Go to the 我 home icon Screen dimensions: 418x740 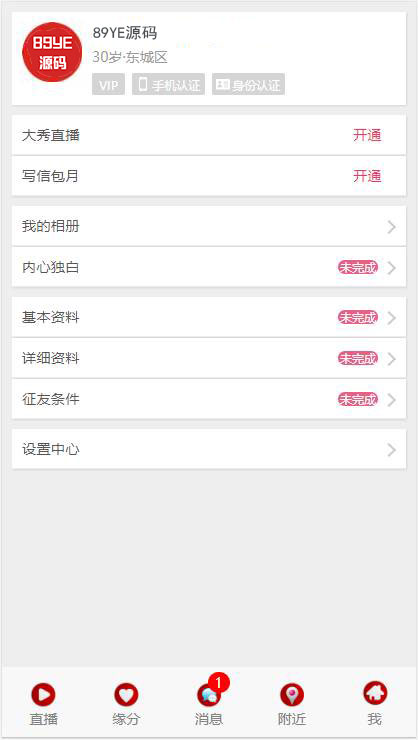click(375, 693)
